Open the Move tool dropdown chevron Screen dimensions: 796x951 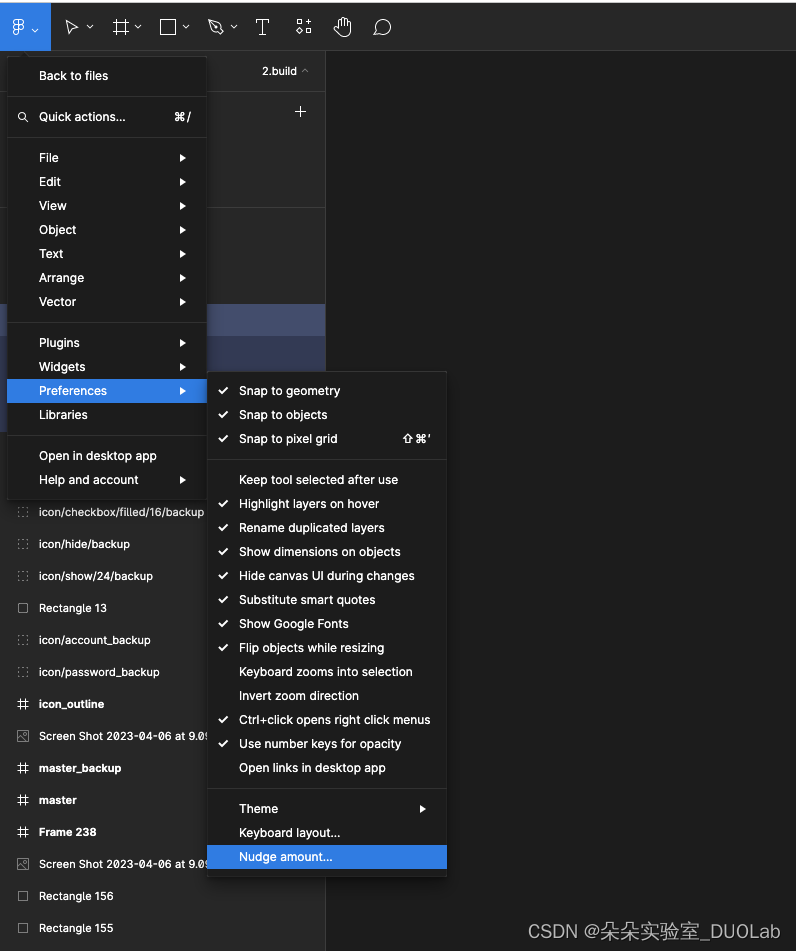point(88,27)
